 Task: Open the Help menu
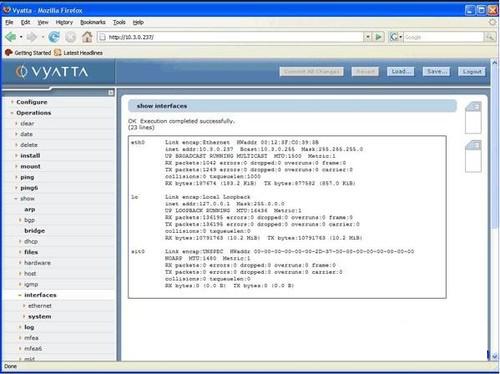[138, 22]
